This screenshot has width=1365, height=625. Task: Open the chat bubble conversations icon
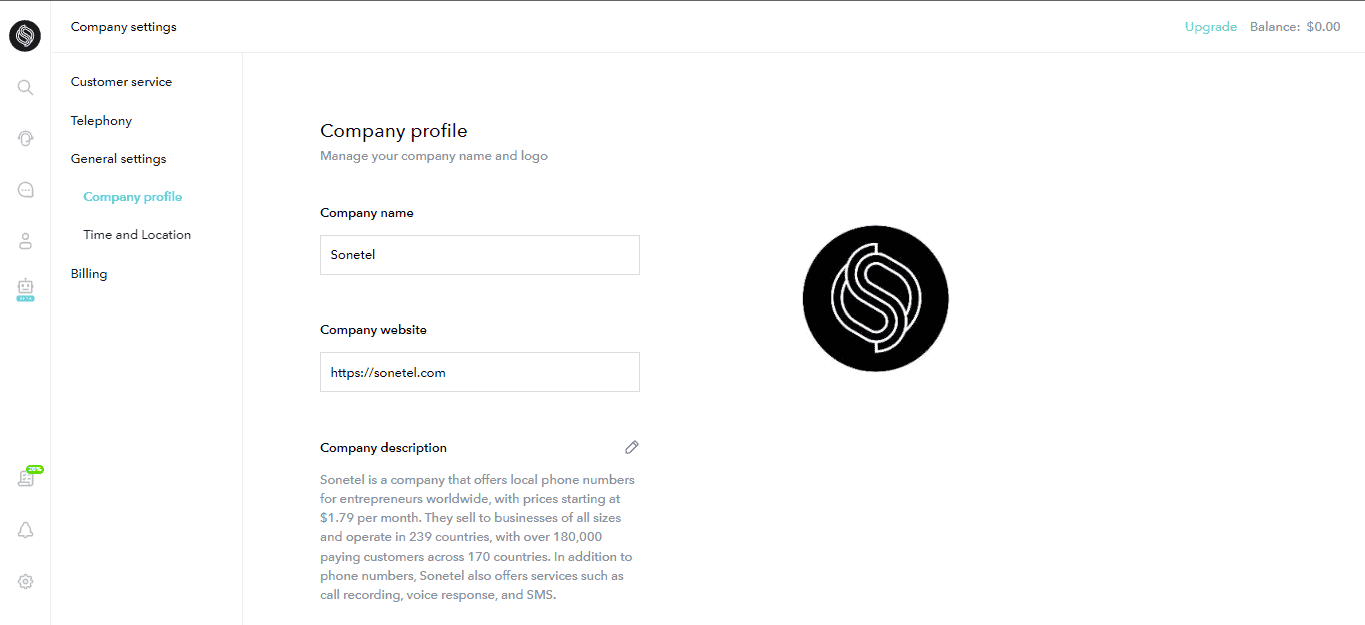pos(26,190)
